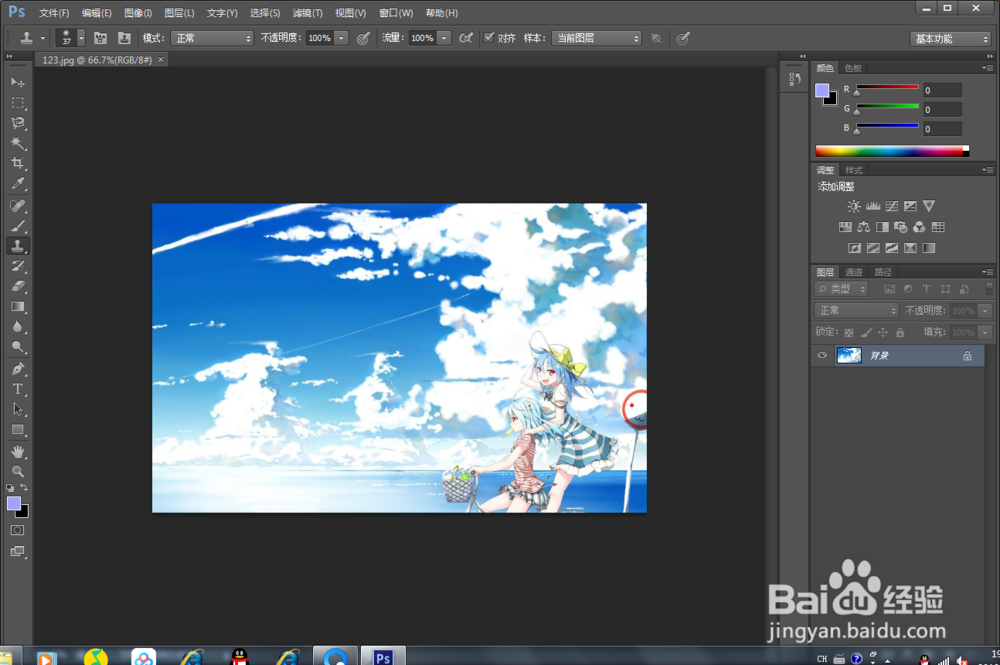The height and width of the screenshot is (665, 1000).
Task: Hide the 背景 layer eye icon
Action: coord(822,356)
